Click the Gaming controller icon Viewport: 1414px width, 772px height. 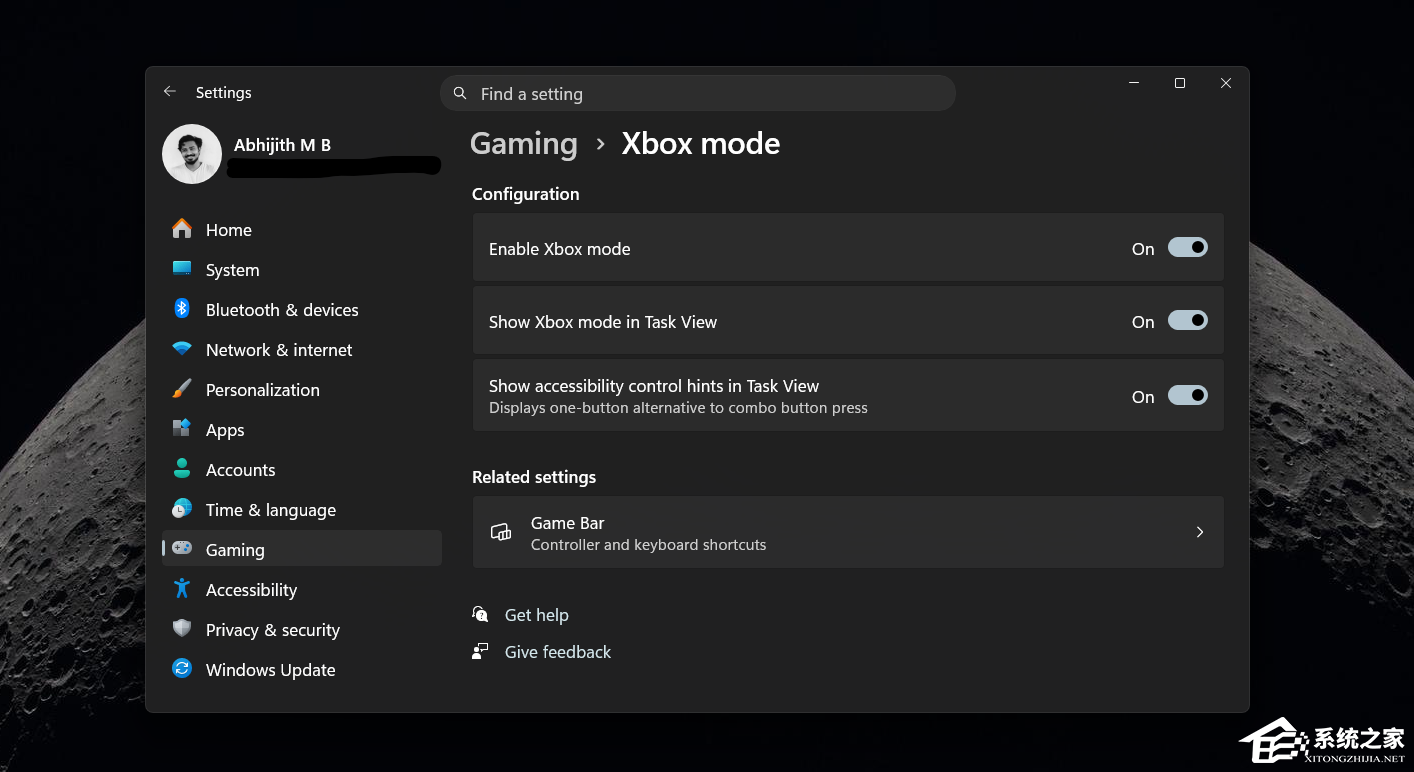pos(182,548)
